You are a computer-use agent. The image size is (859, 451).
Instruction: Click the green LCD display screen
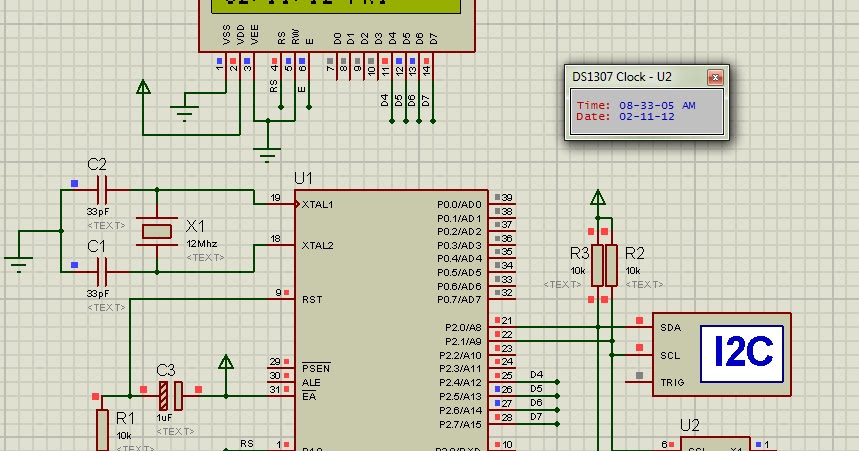(335, 5)
